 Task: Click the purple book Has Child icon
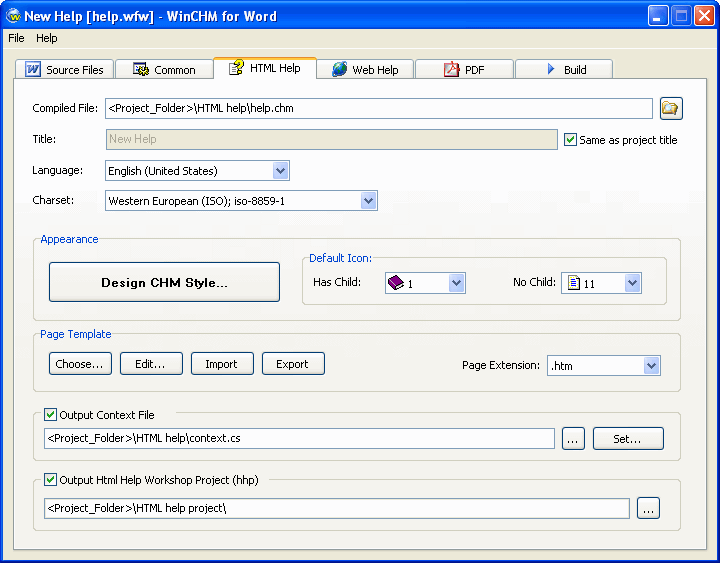pyautogui.click(x=396, y=283)
